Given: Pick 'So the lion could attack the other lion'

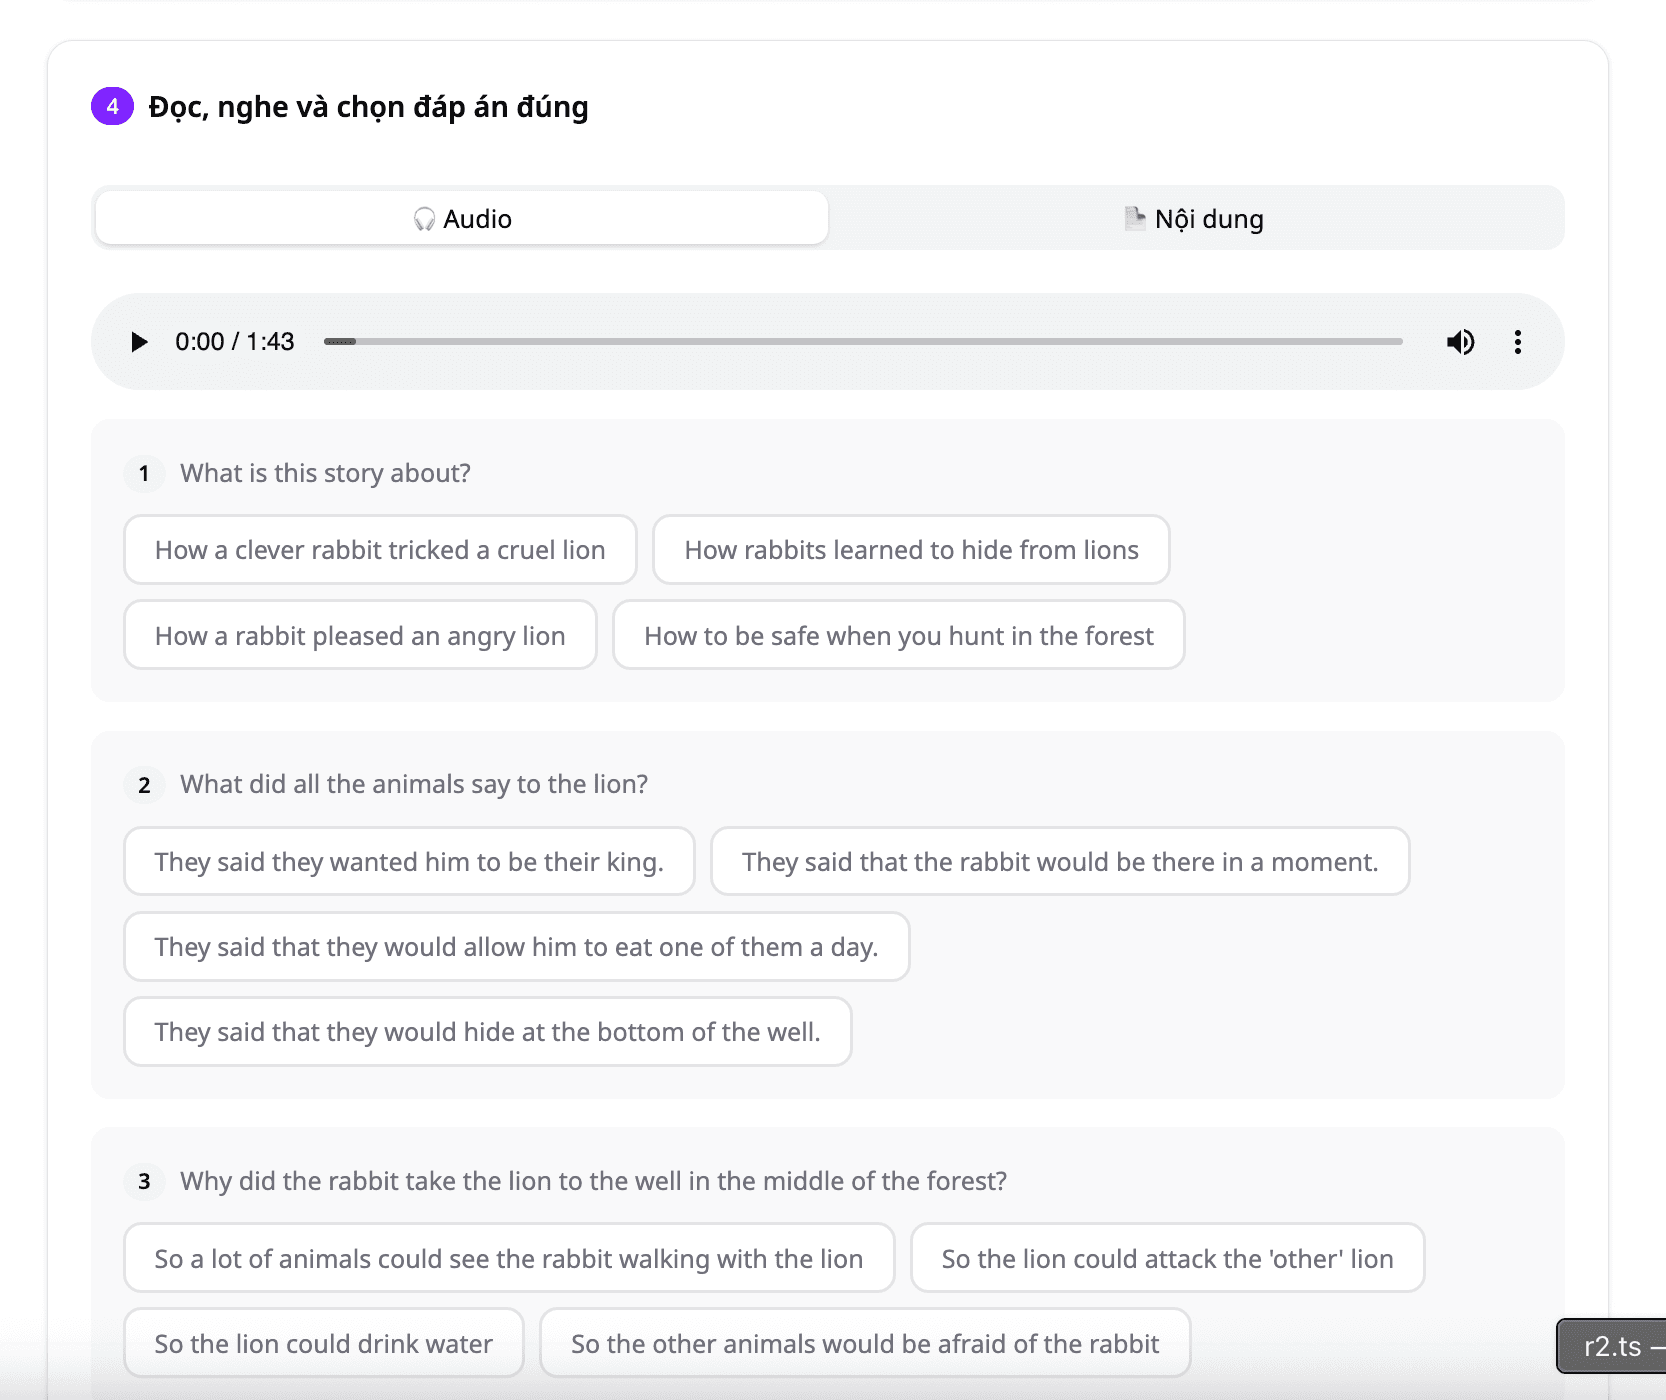Looking at the screenshot, I should tap(1168, 1258).
